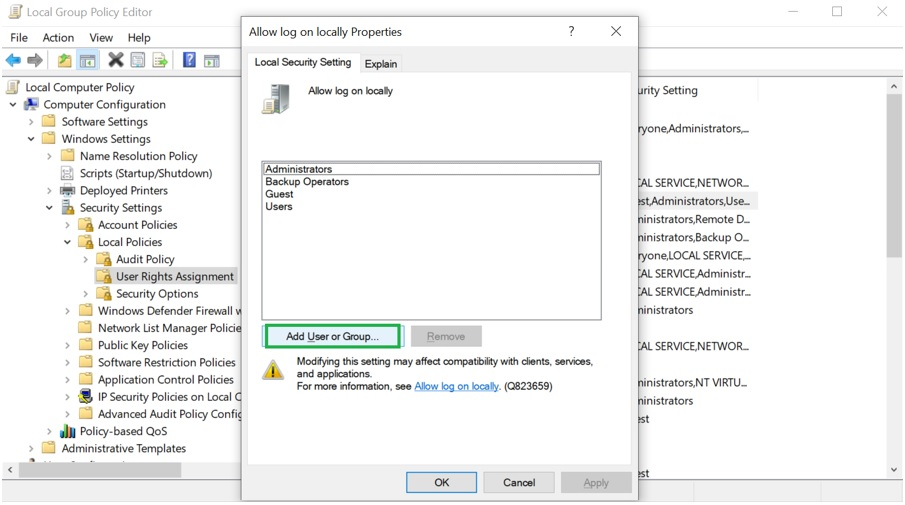
Task: Click the blue Help question mark icon
Action: coord(189,61)
